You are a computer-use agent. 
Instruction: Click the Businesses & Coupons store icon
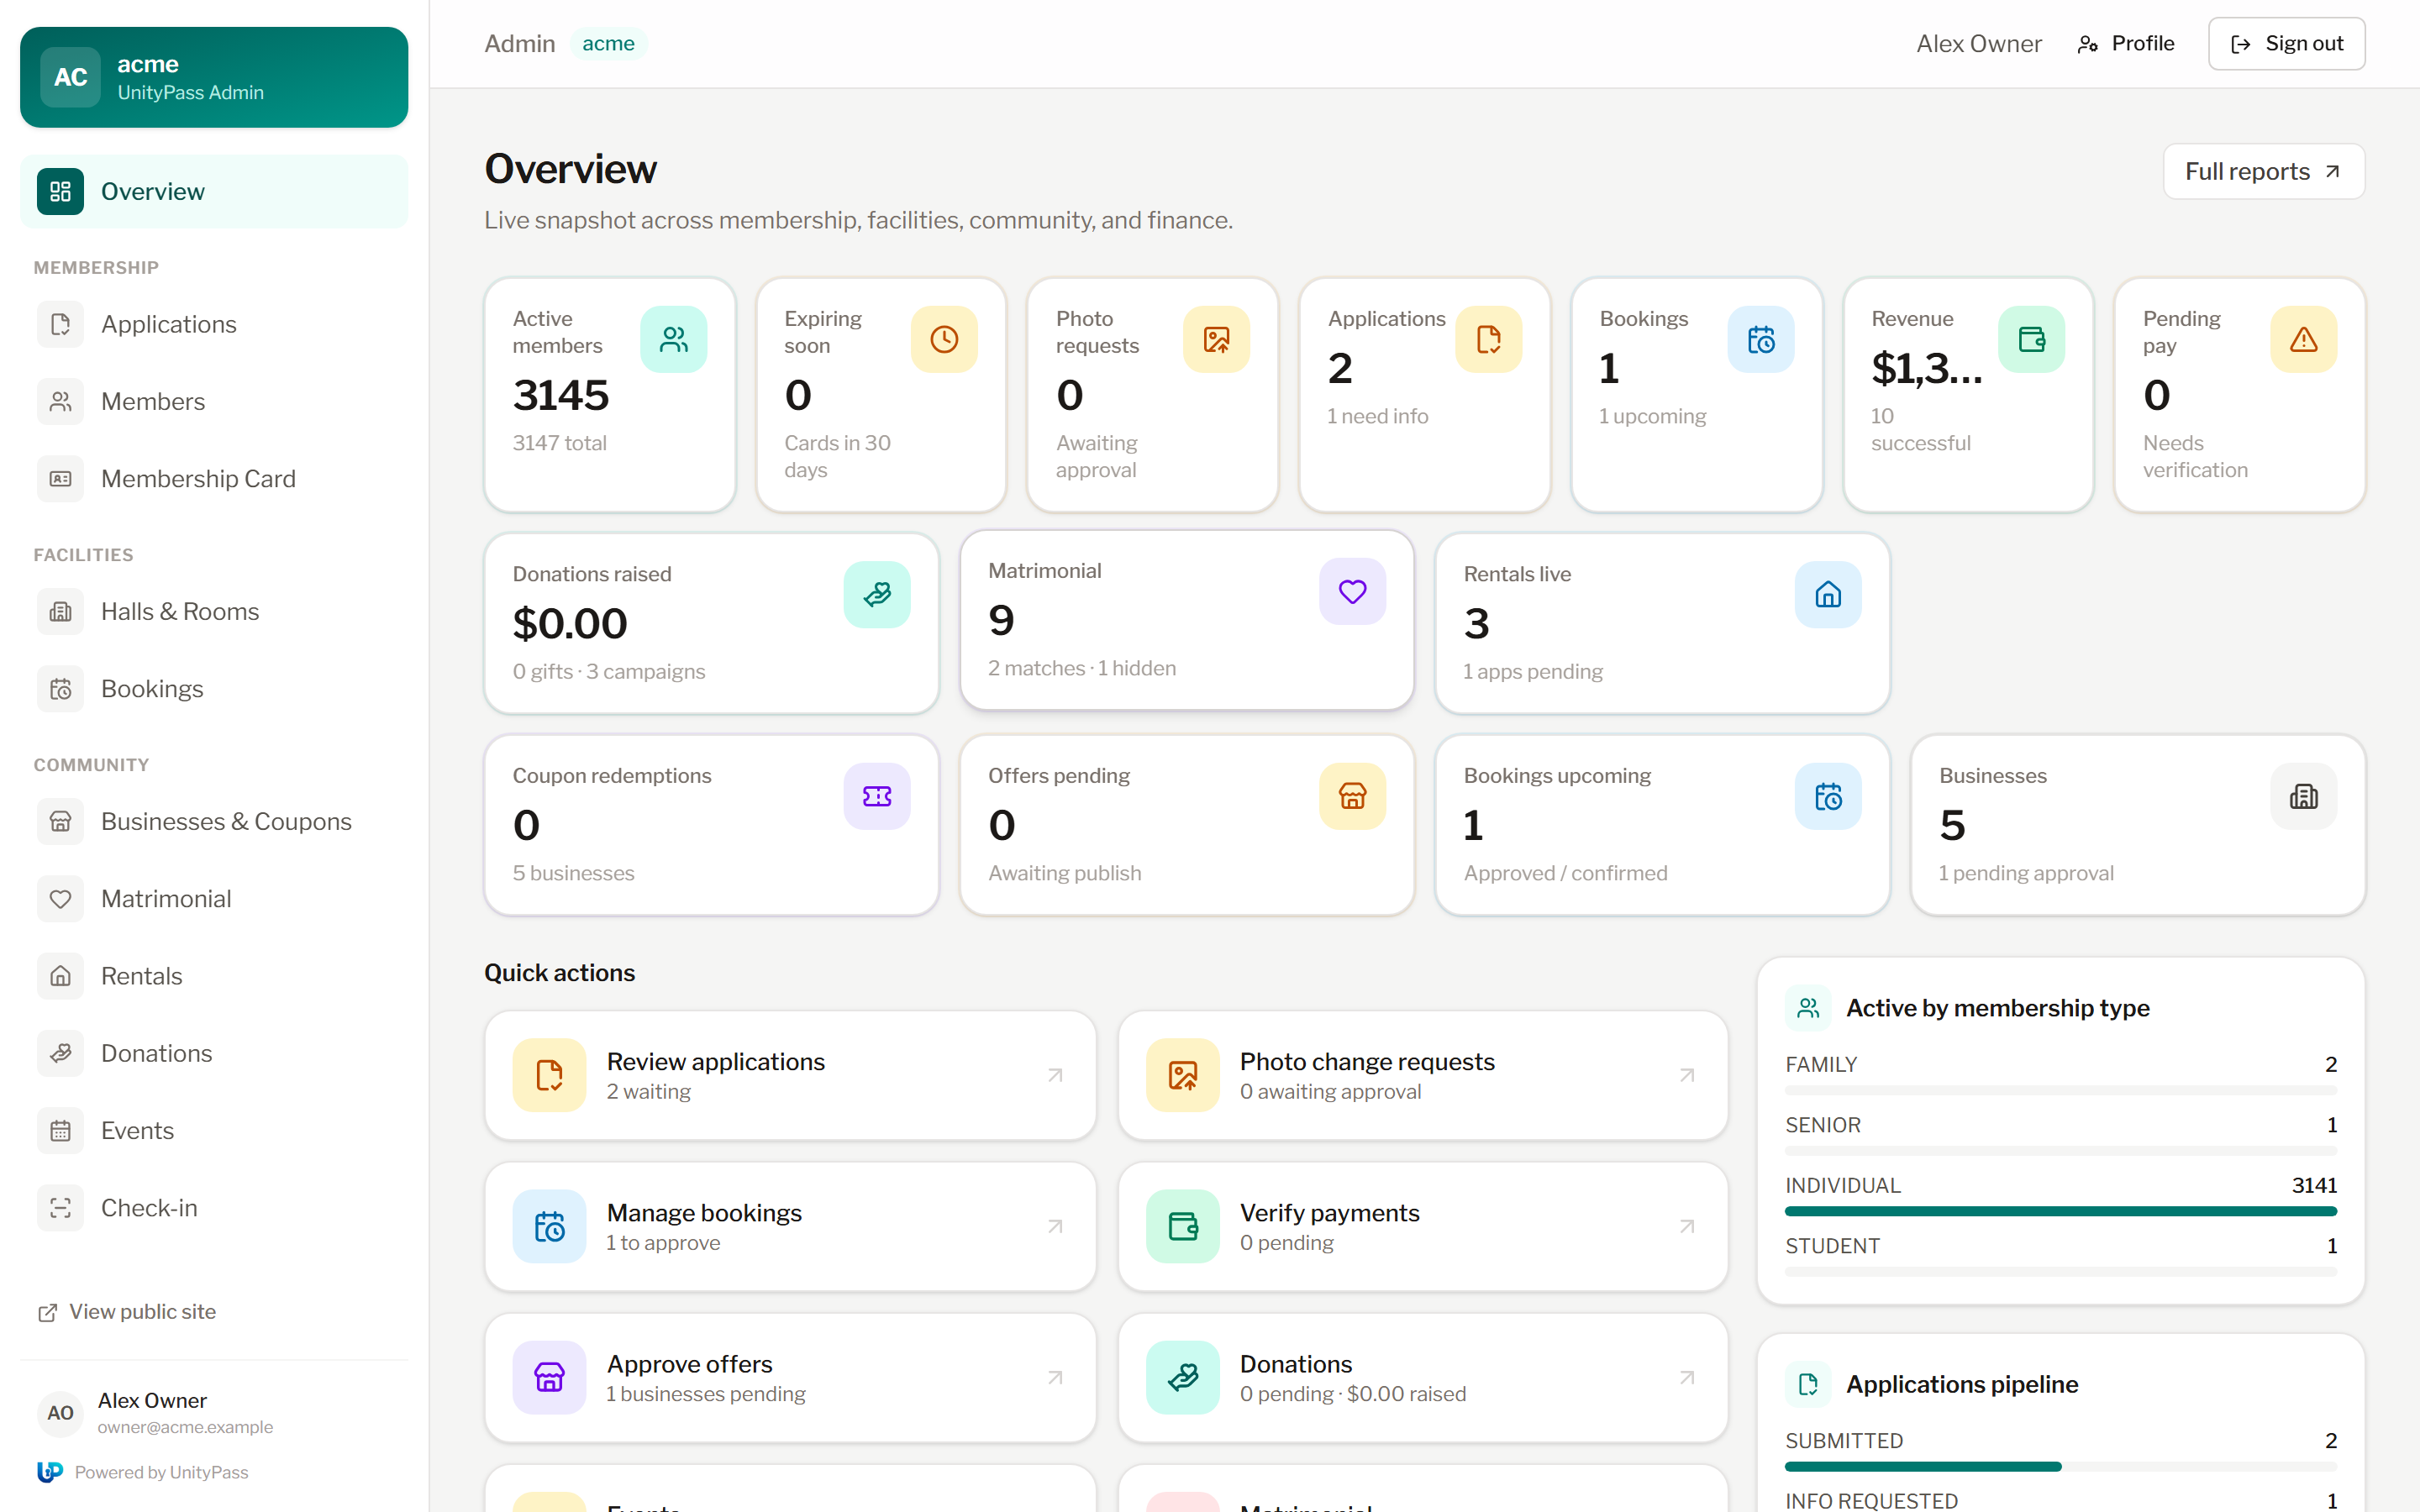pos(60,821)
